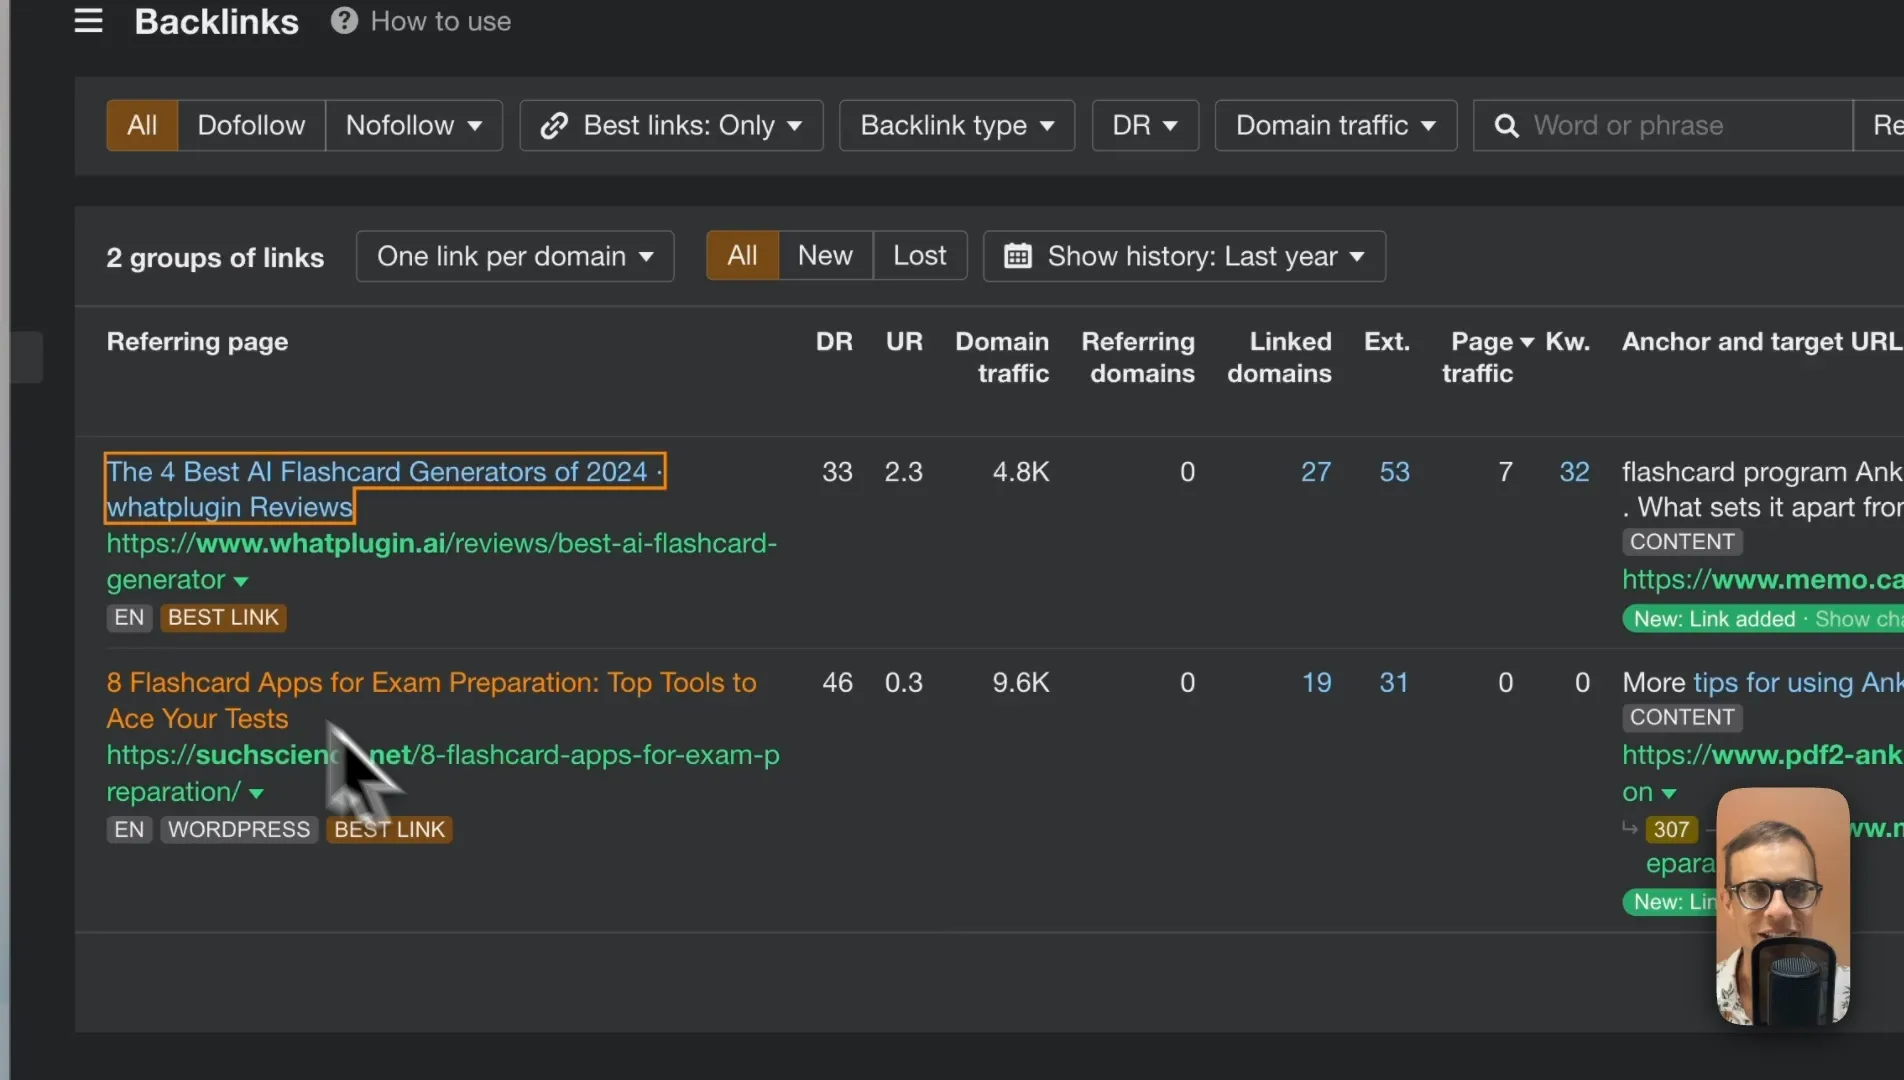Switch to the New links tab
The width and height of the screenshot is (1904, 1080).
[x=825, y=256]
